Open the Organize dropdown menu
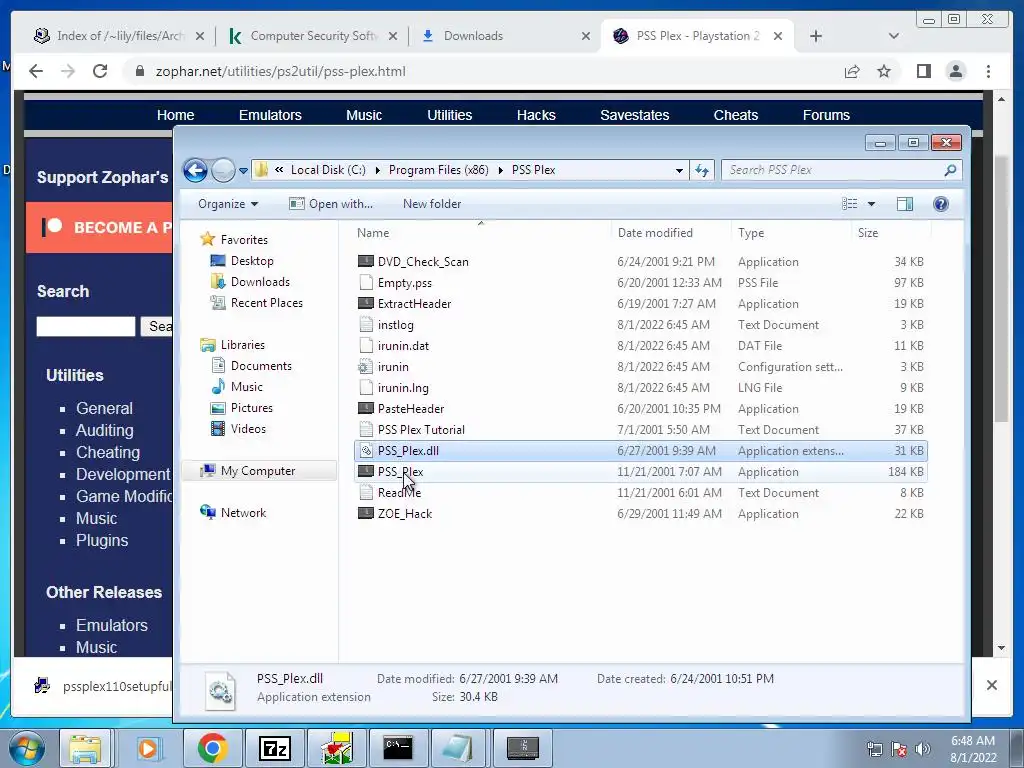1024x768 pixels. coord(228,204)
